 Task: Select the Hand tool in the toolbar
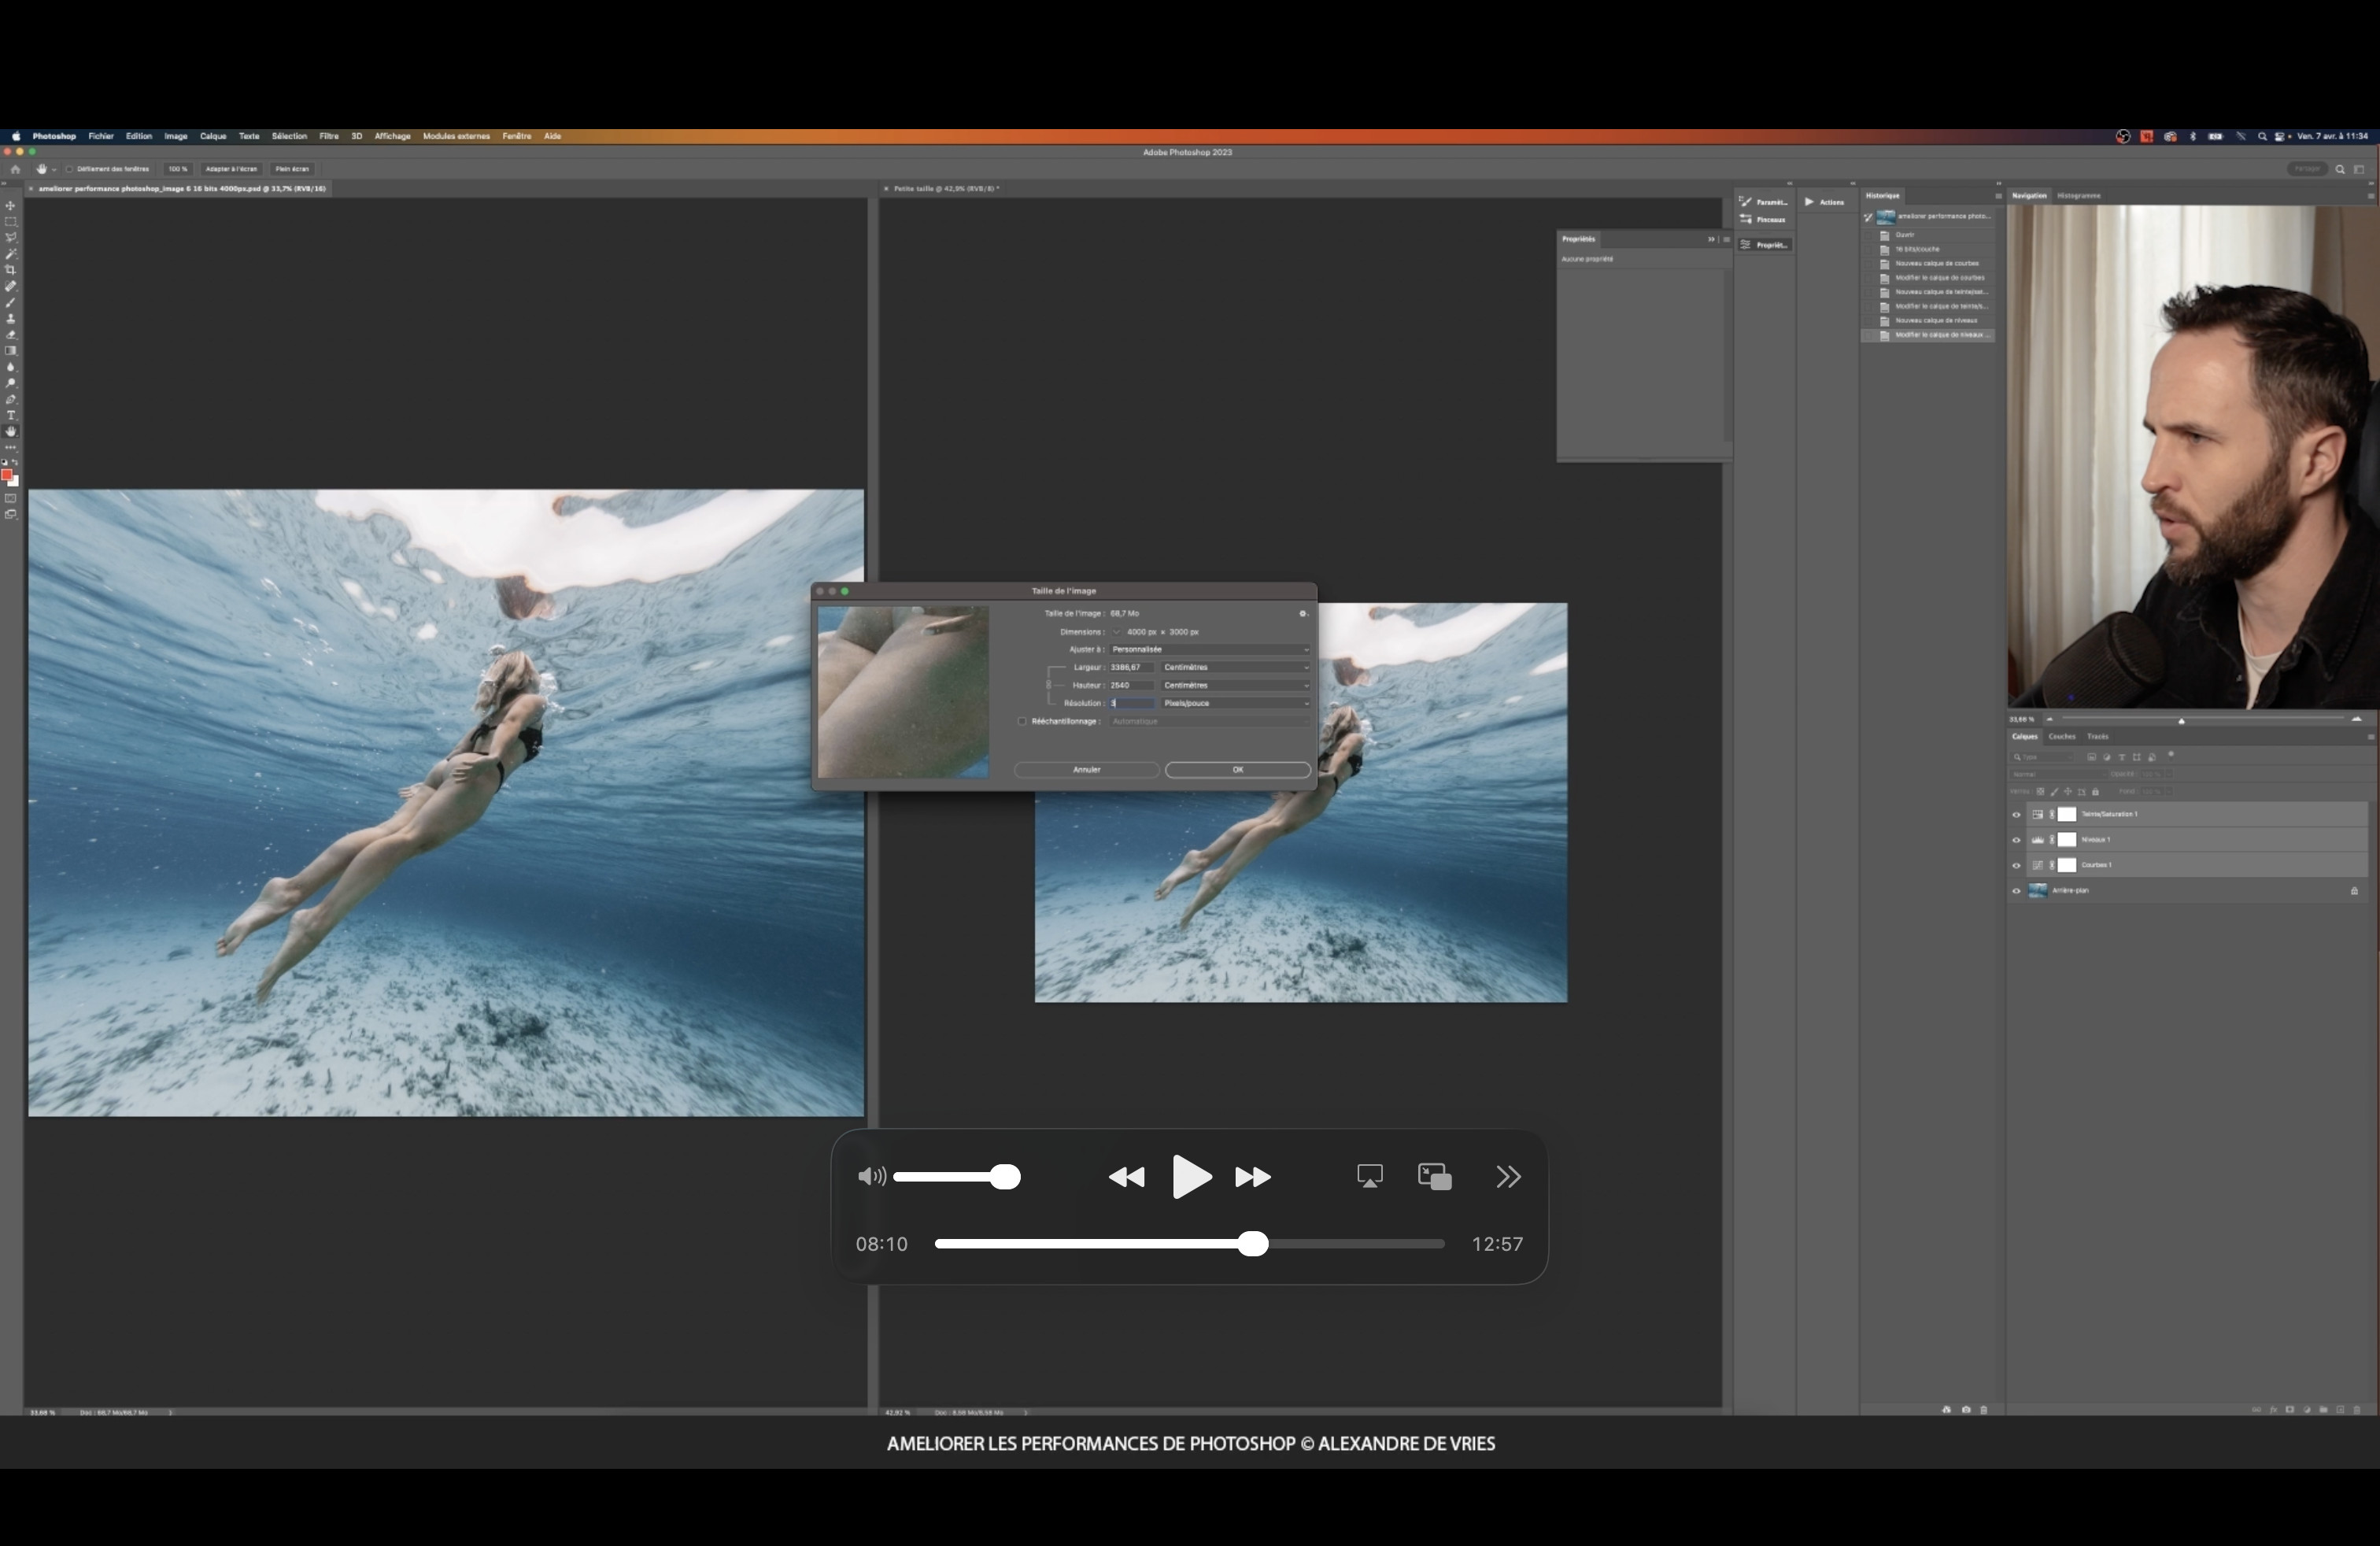pyautogui.click(x=11, y=432)
